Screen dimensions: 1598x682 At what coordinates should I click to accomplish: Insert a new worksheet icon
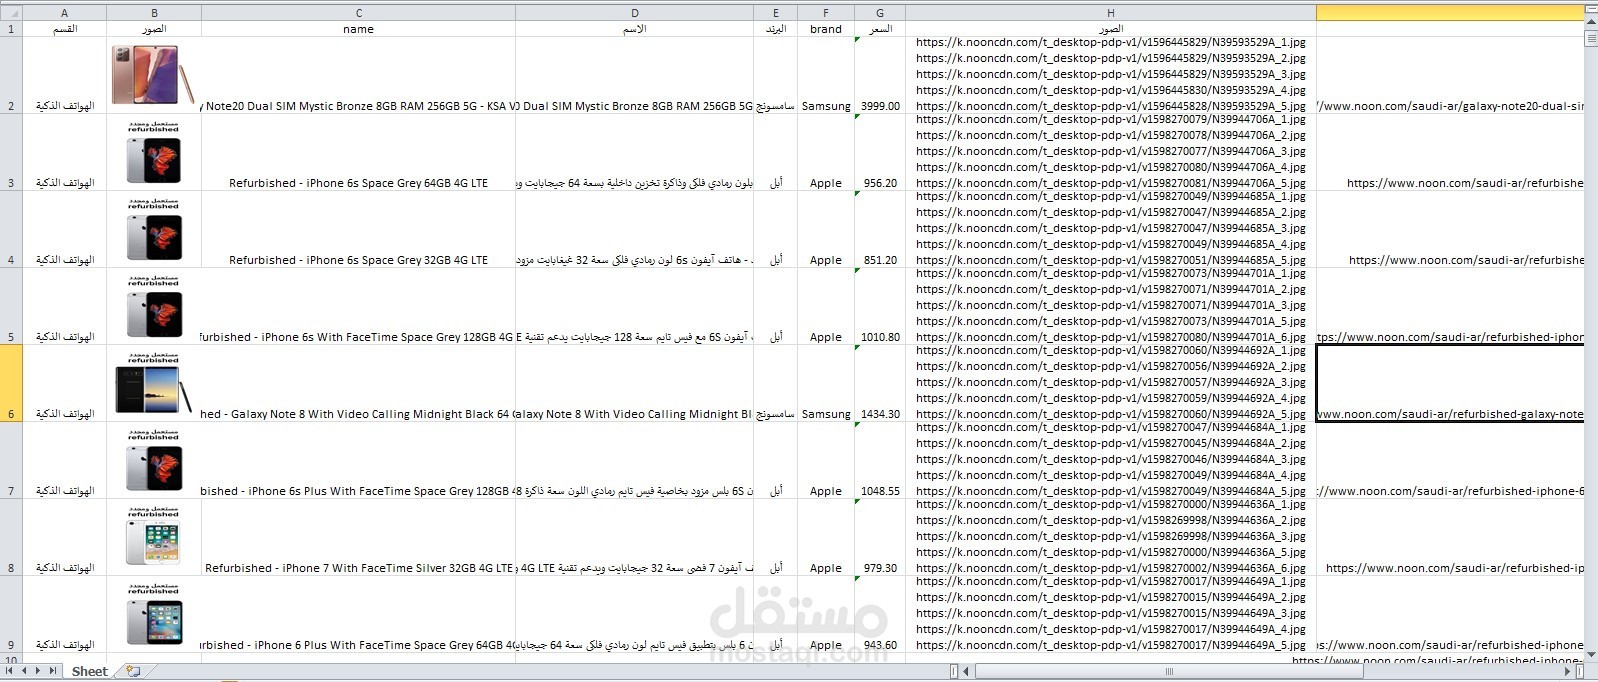(x=133, y=671)
